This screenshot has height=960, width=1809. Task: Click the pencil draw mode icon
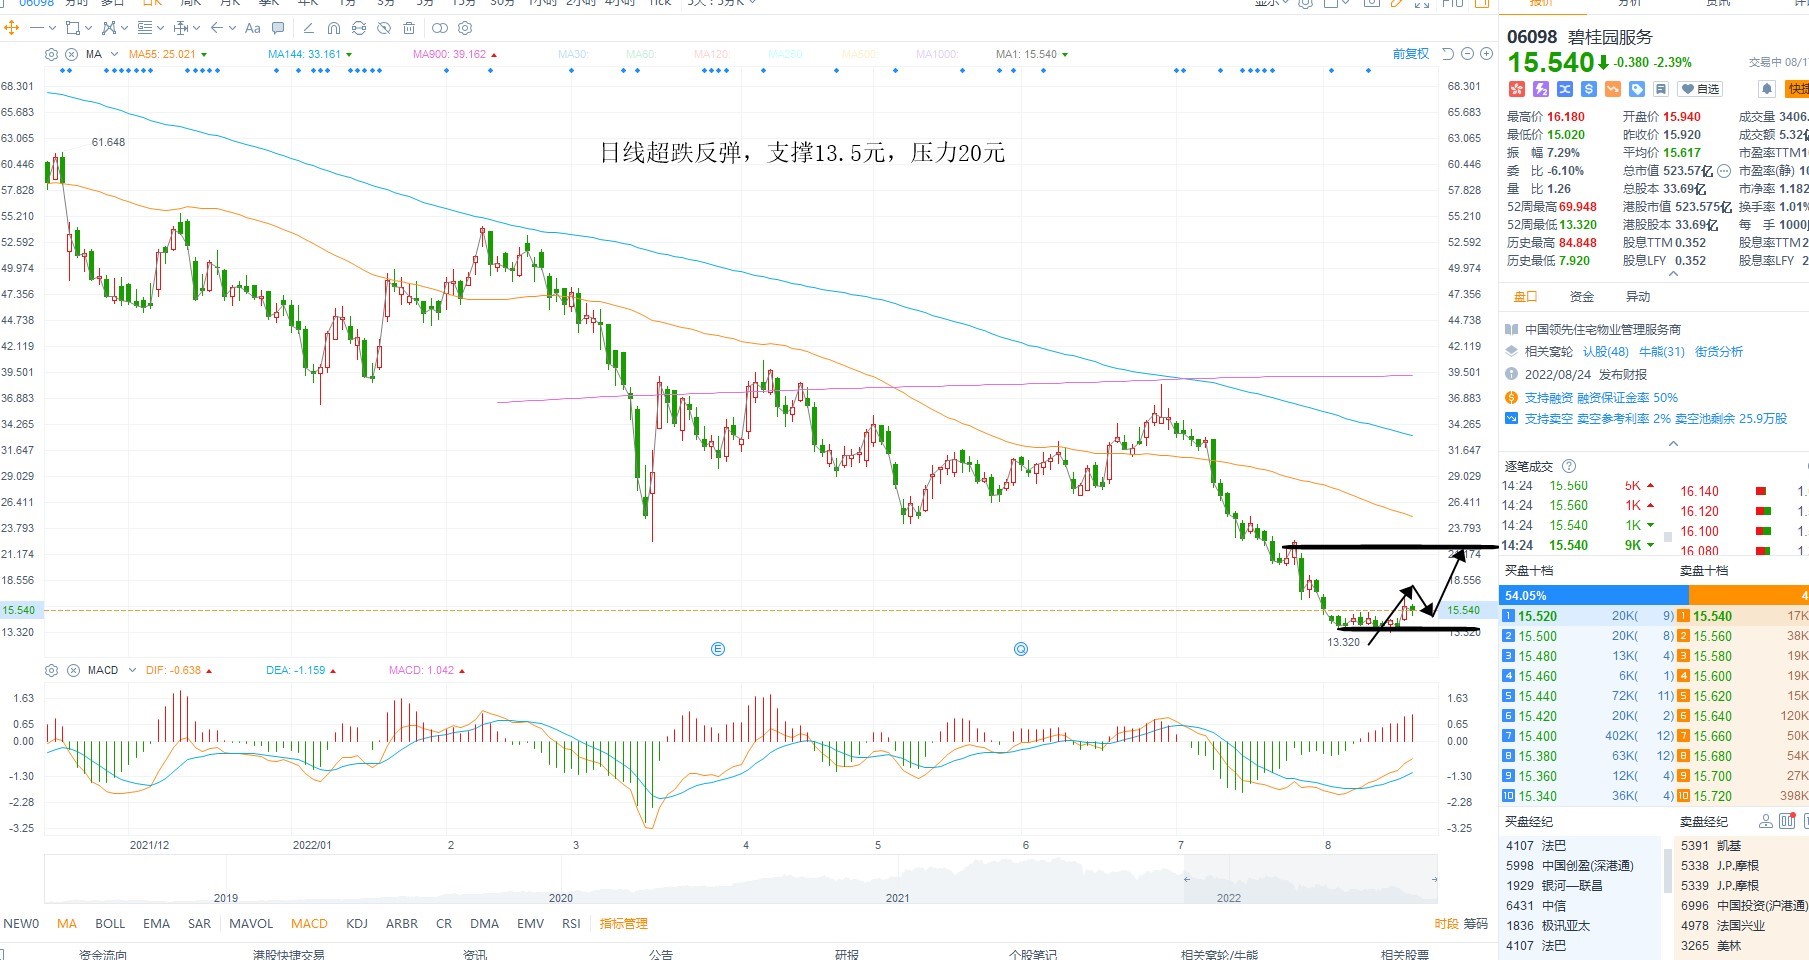pyautogui.click(x=308, y=28)
